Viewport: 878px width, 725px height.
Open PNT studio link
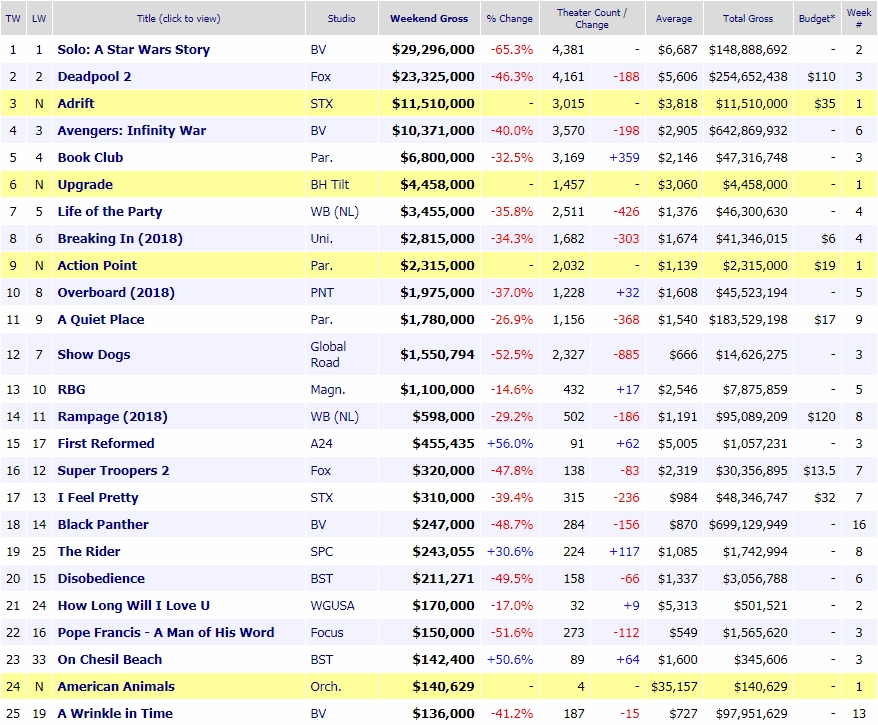(322, 292)
